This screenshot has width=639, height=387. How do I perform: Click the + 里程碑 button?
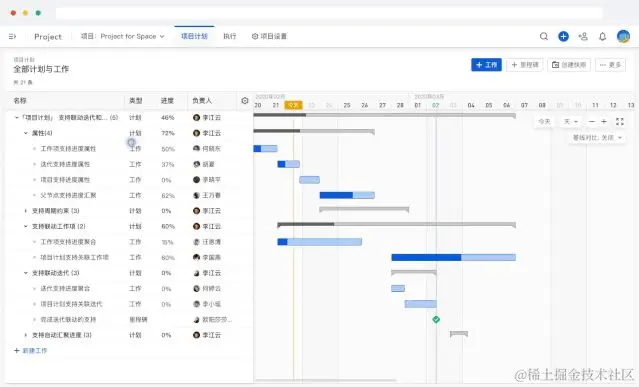tap(525, 65)
